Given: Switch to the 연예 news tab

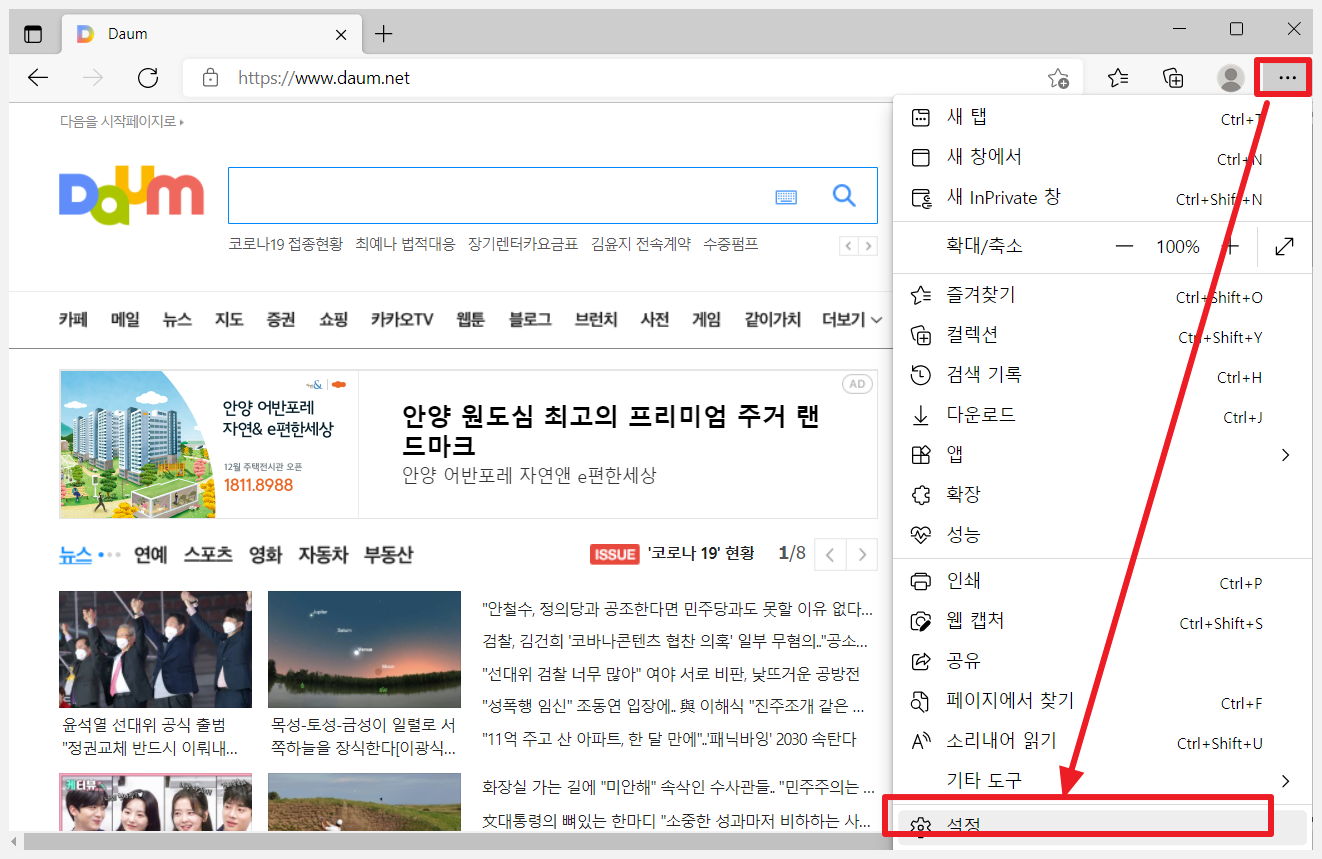Looking at the screenshot, I should click(x=151, y=554).
